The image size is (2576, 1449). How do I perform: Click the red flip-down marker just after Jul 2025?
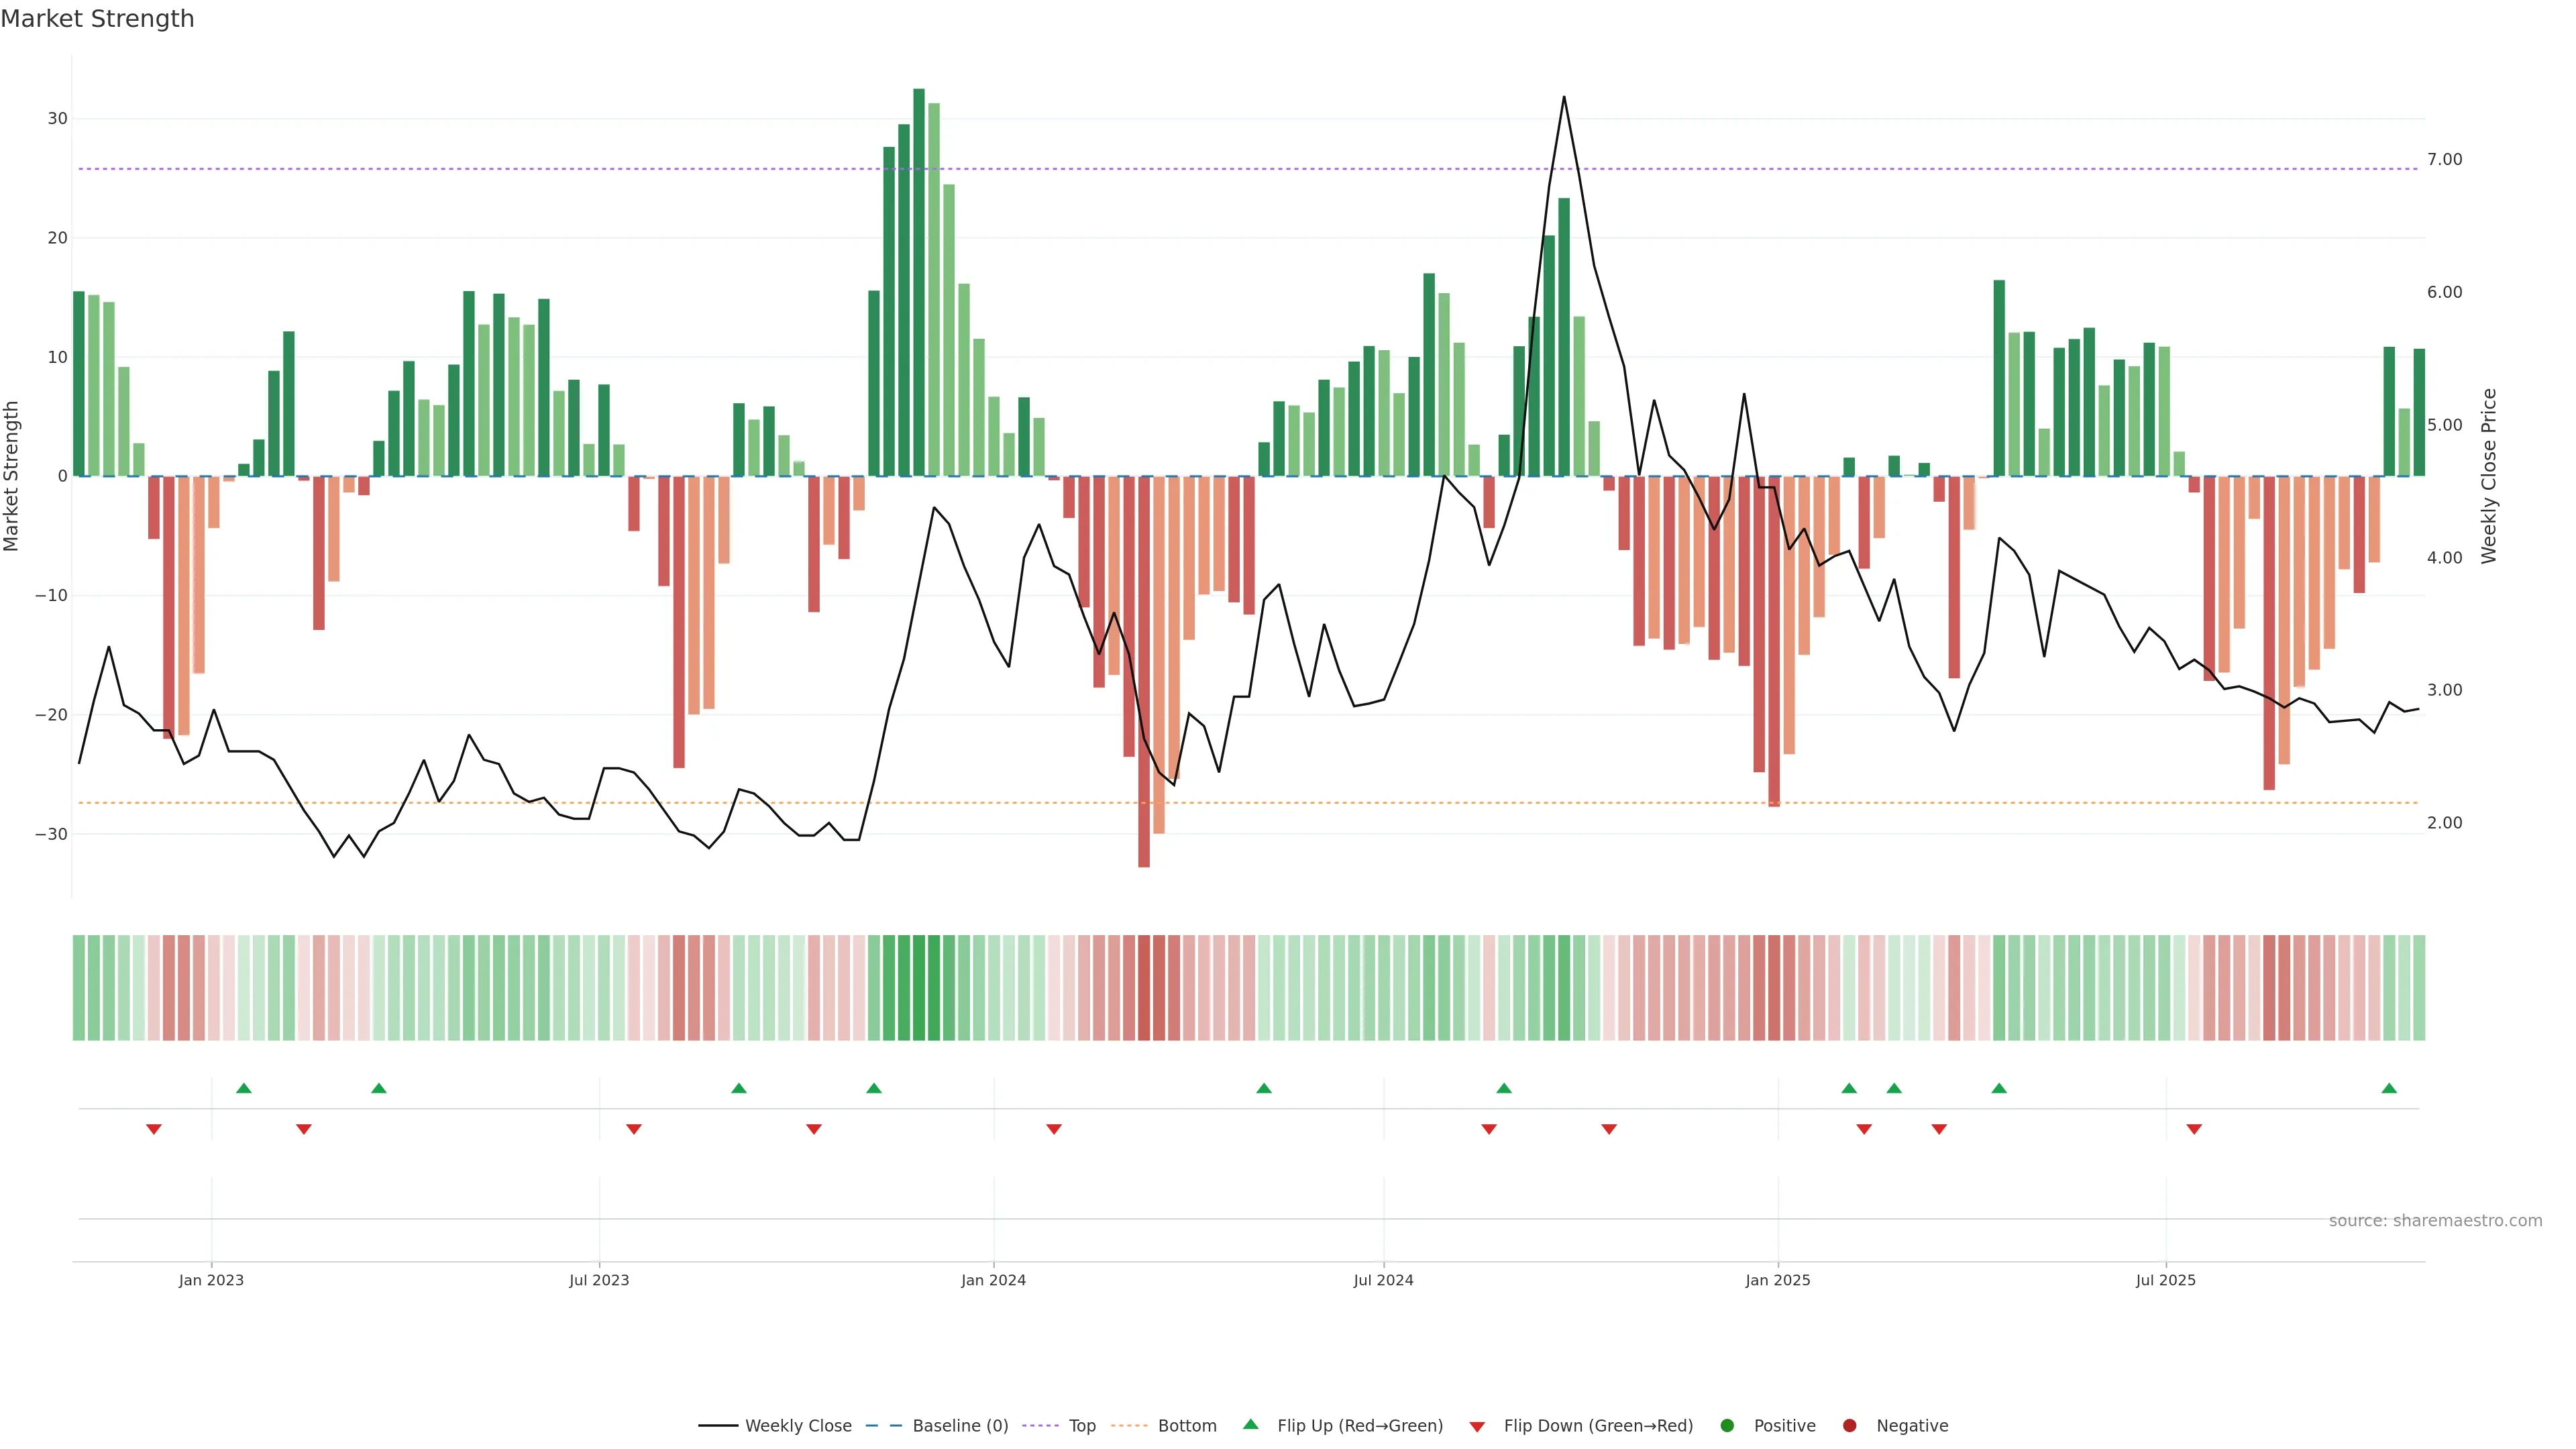pos(2194,1129)
